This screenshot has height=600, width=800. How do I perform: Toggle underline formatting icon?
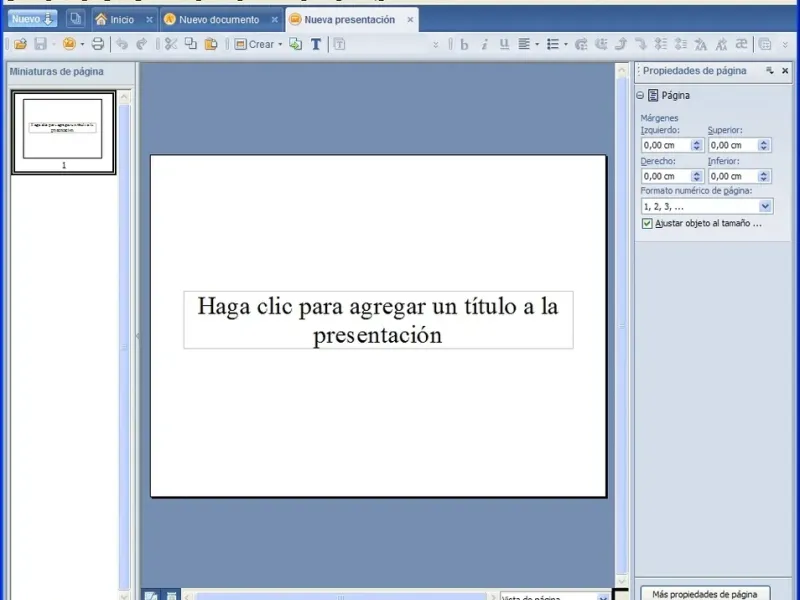[504, 44]
